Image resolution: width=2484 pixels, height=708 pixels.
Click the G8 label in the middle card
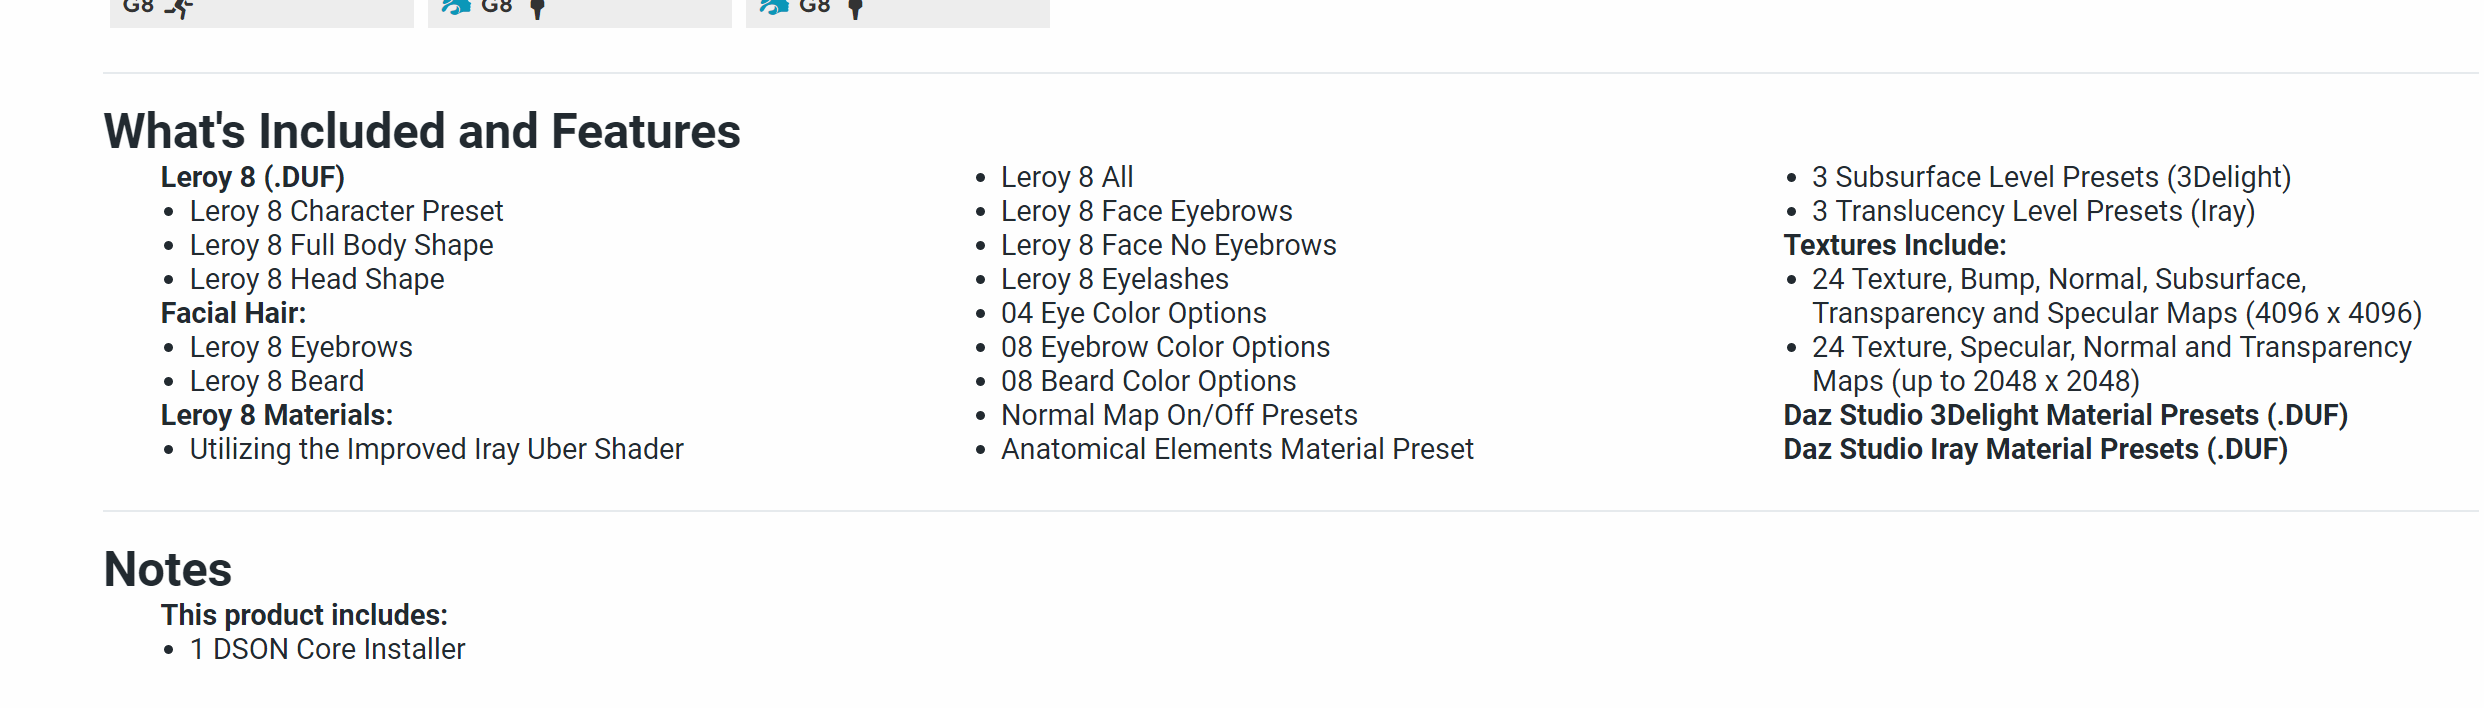[497, 7]
